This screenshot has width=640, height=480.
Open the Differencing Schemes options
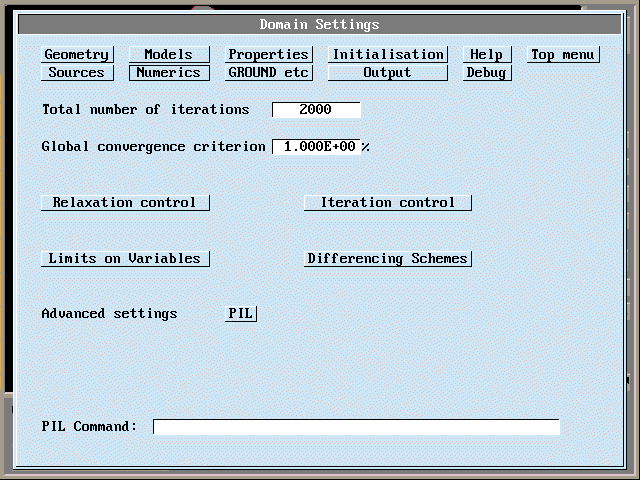[387, 259]
